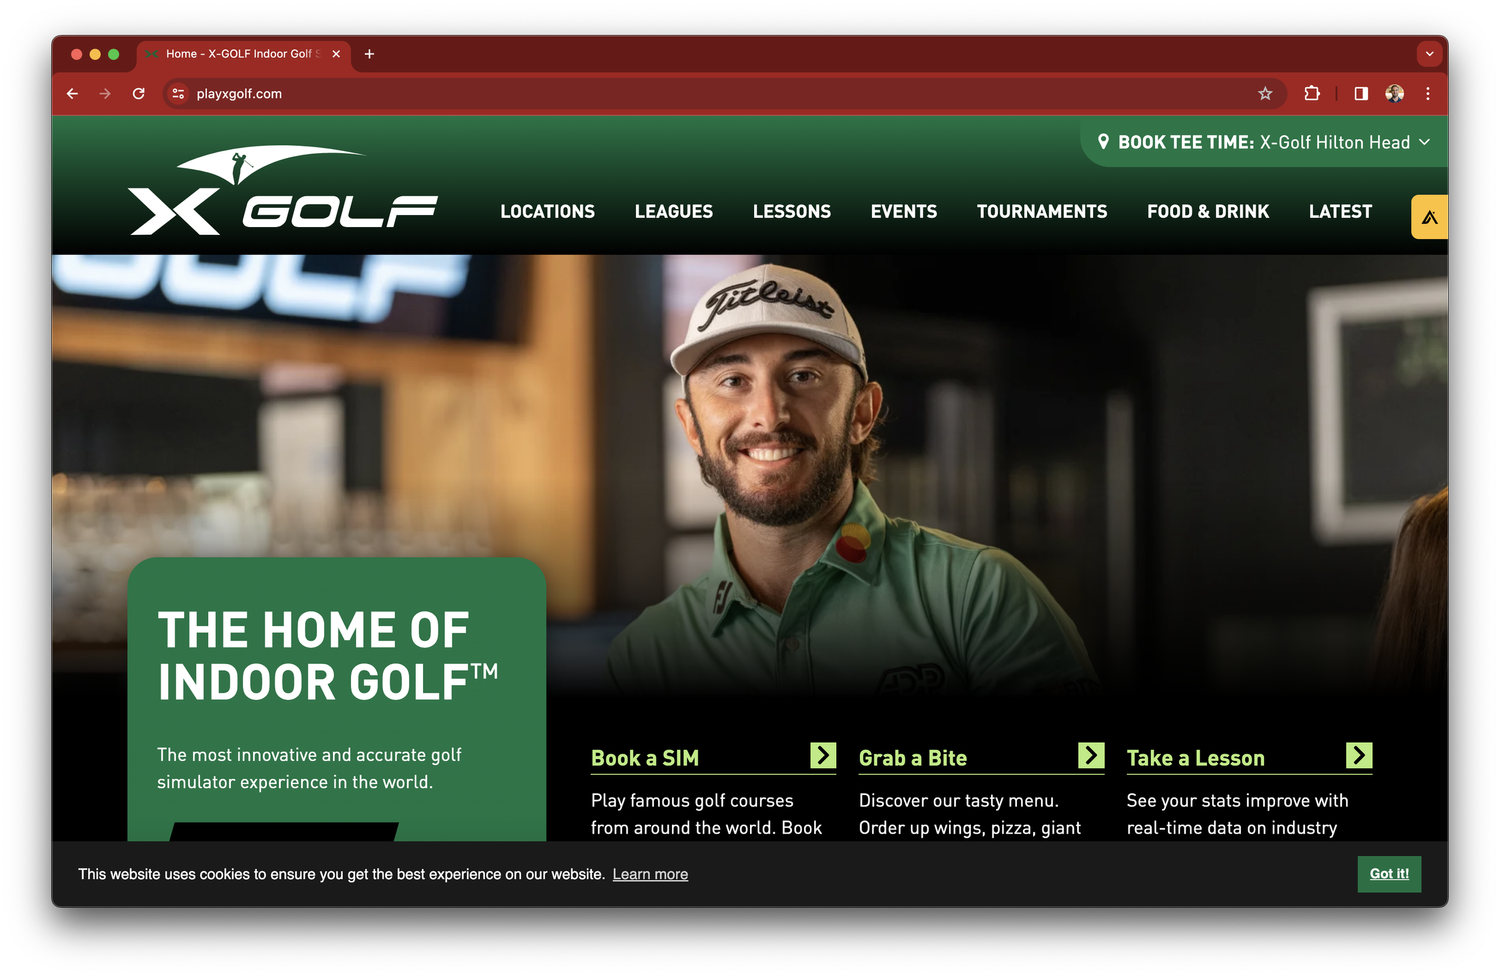Viewport: 1500px width, 976px height.
Task: Open the side panel icon
Action: point(1361,94)
